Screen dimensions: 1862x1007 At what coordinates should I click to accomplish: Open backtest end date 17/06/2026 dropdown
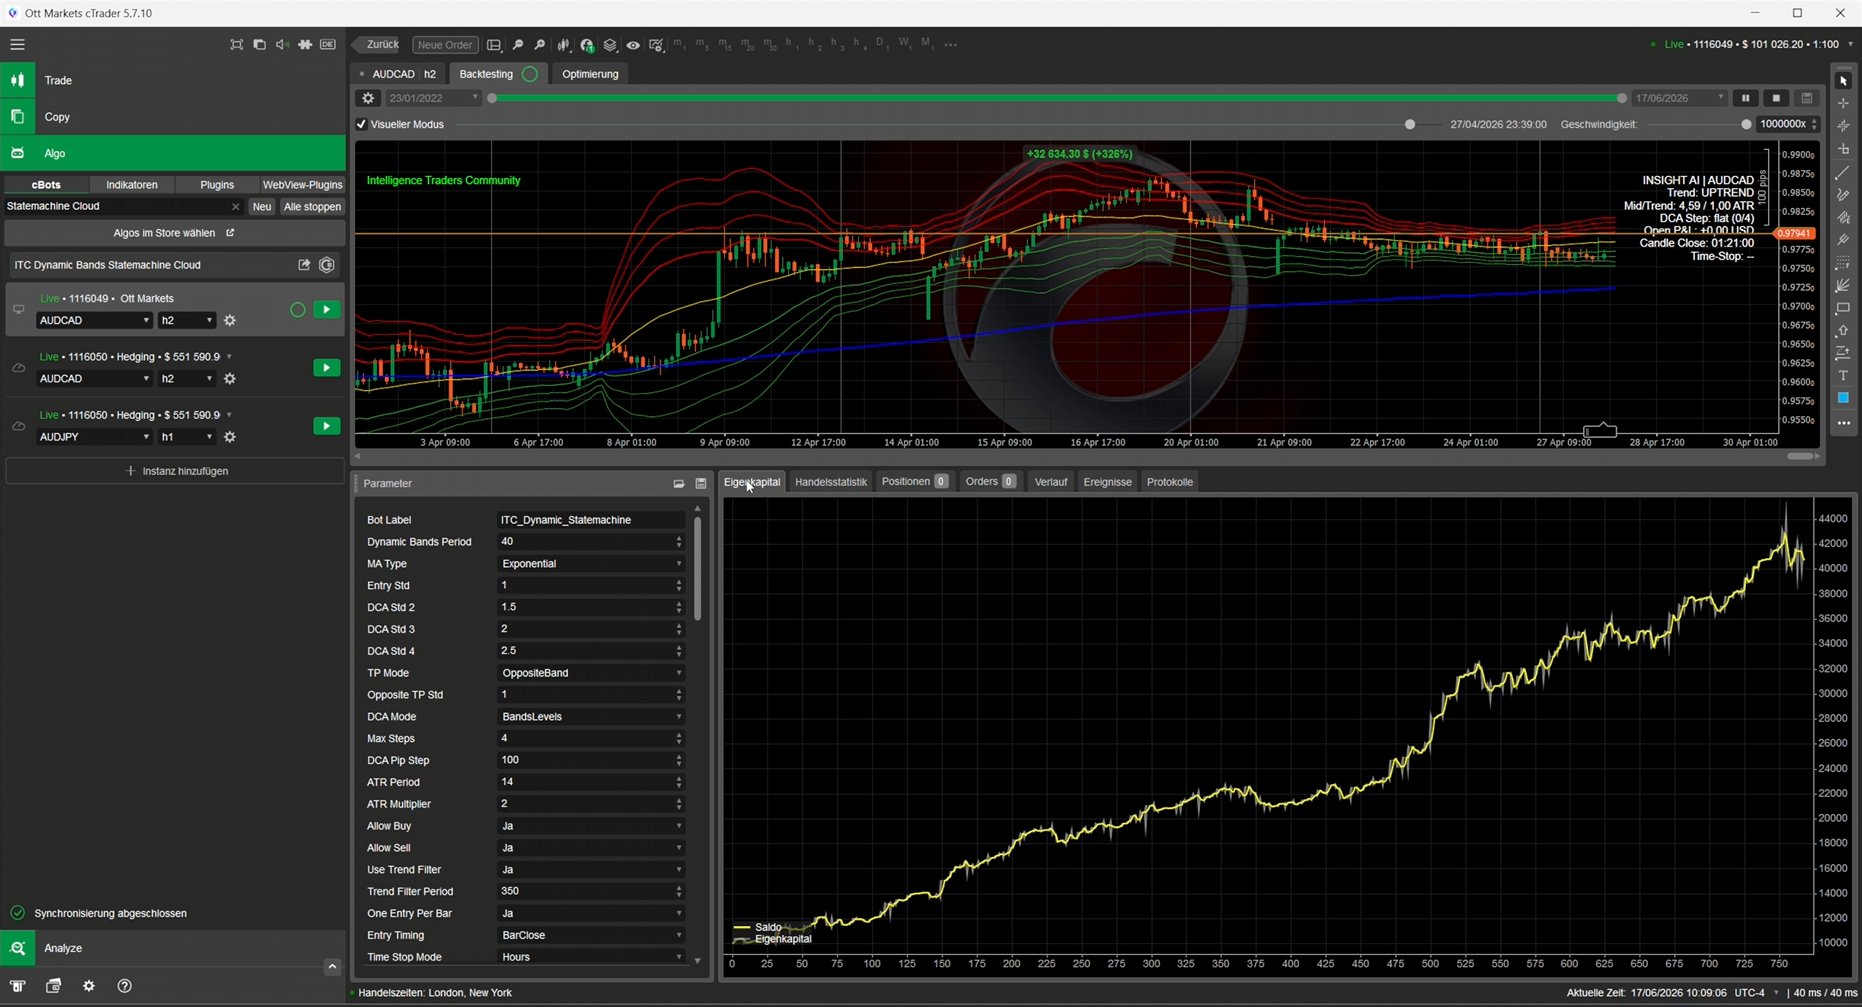tap(1679, 98)
